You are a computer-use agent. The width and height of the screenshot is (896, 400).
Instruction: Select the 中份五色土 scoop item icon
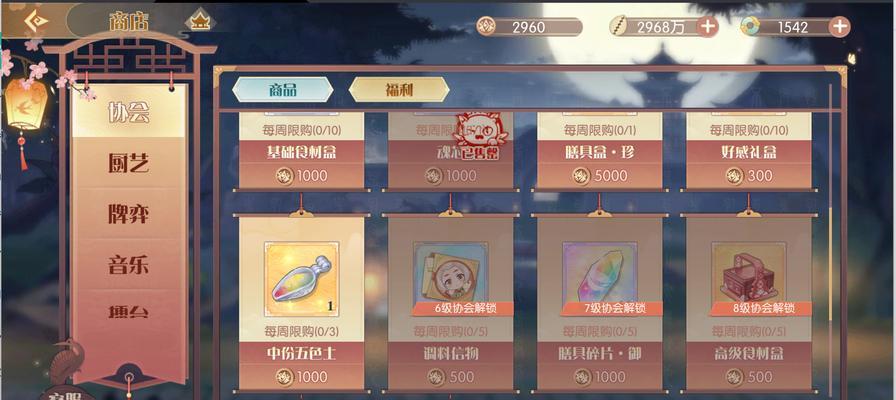pos(302,279)
